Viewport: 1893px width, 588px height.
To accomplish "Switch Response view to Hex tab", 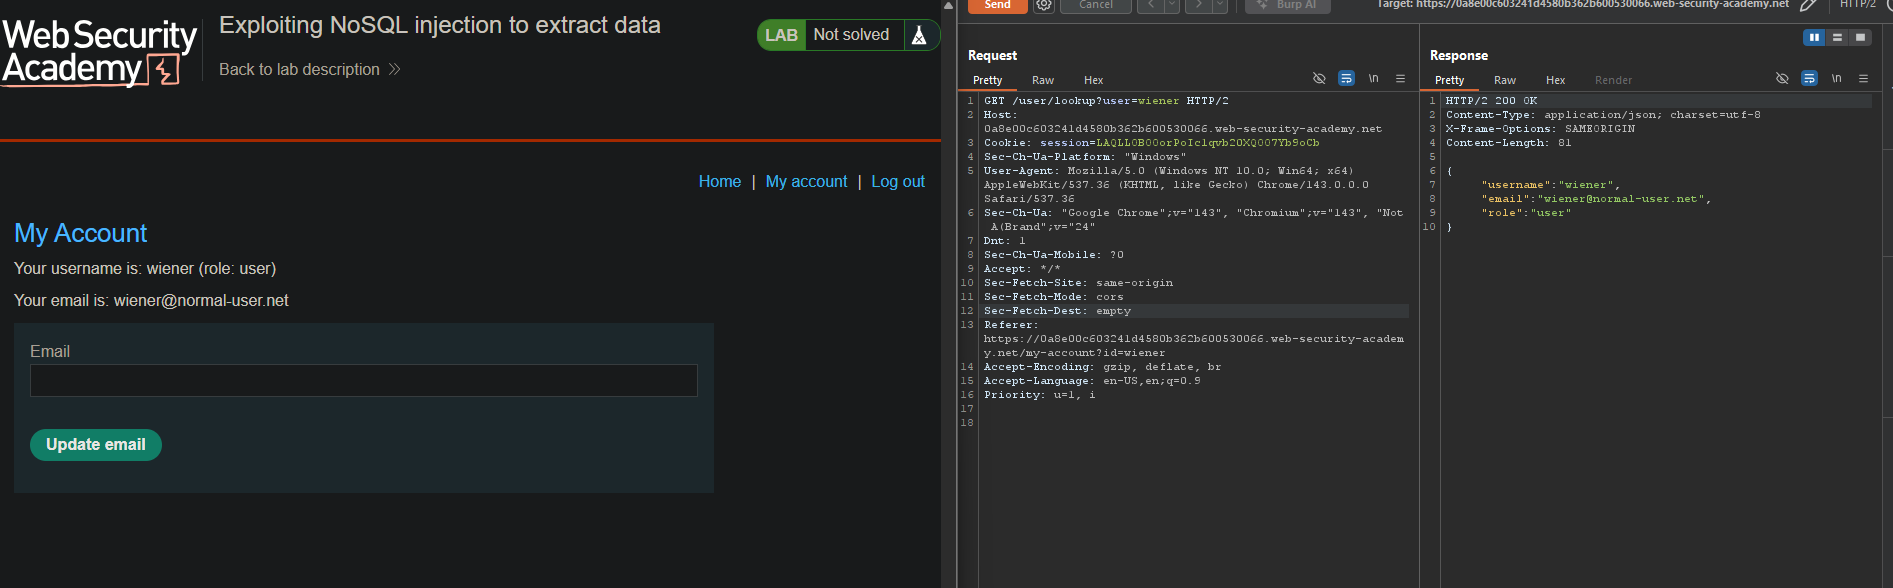I will (1556, 80).
